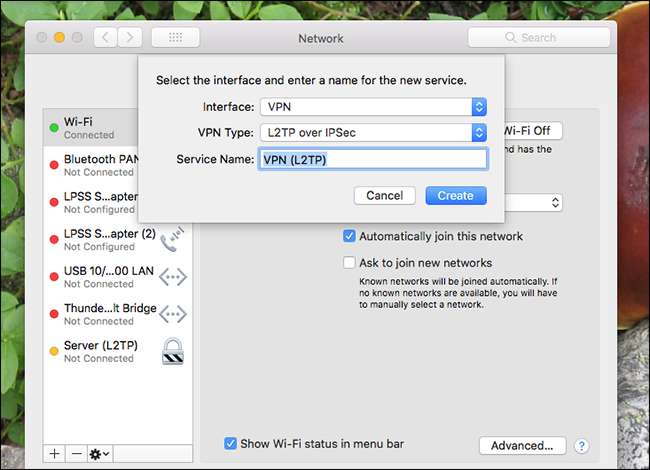Screen dimensions: 650x470
Task: Click the Turn Wi-Fi Off button
Action: [533, 131]
